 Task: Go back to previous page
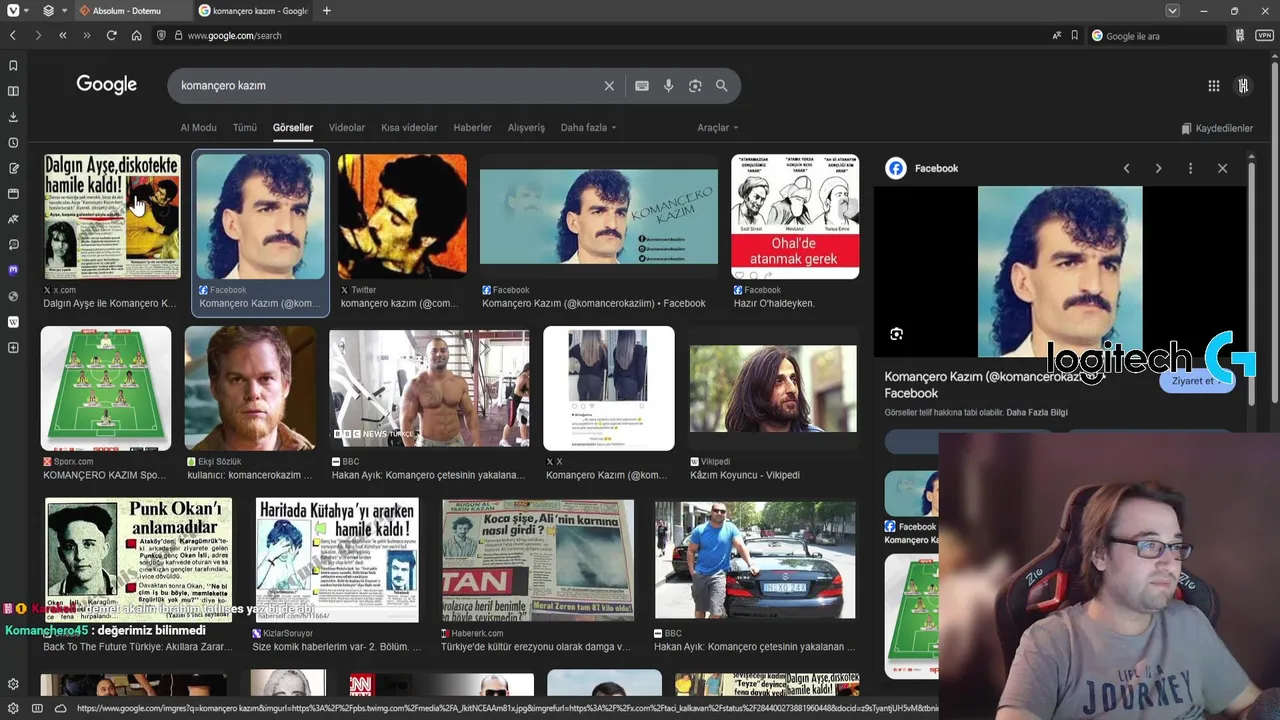coord(13,35)
